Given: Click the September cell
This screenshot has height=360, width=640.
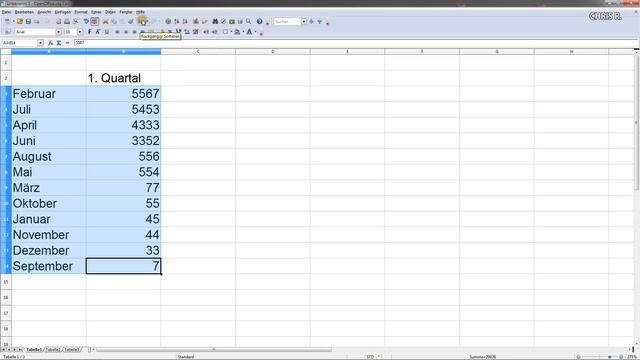Looking at the screenshot, I should (49, 266).
